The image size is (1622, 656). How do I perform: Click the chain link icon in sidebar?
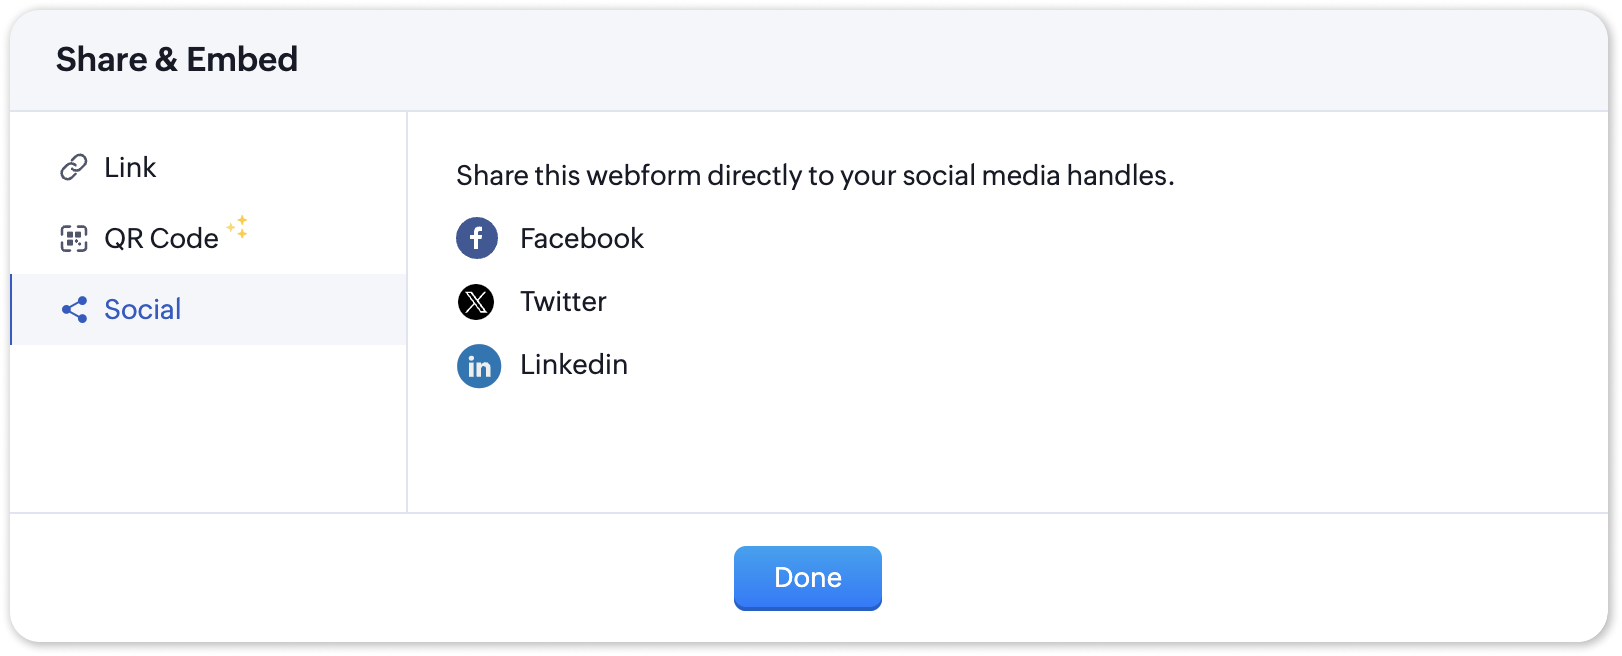click(x=74, y=167)
